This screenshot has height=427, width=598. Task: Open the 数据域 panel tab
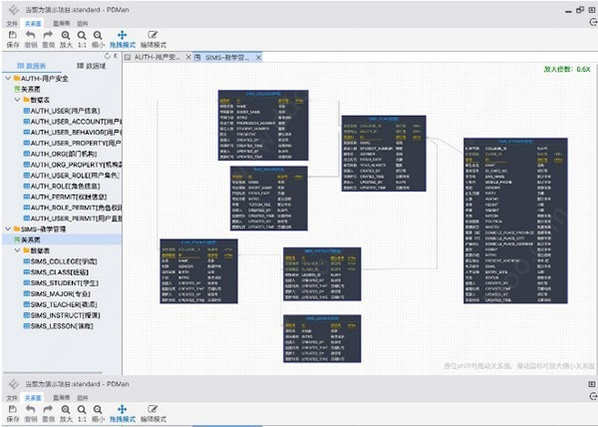point(92,66)
